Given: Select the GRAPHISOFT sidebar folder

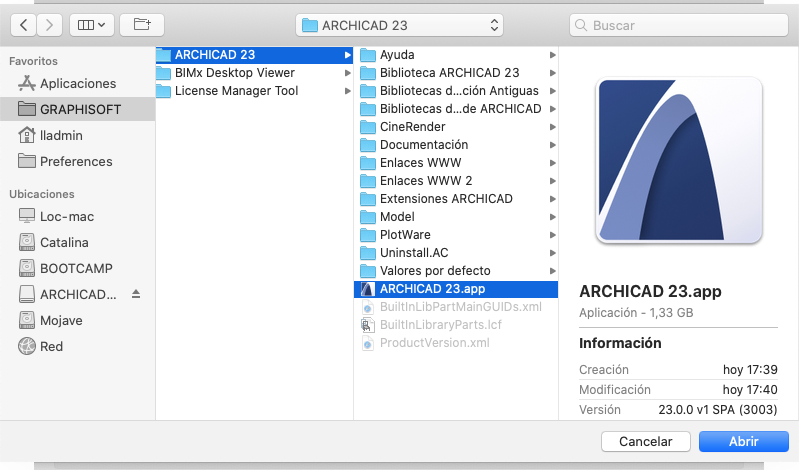Looking at the screenshot, I should (78, 109).
